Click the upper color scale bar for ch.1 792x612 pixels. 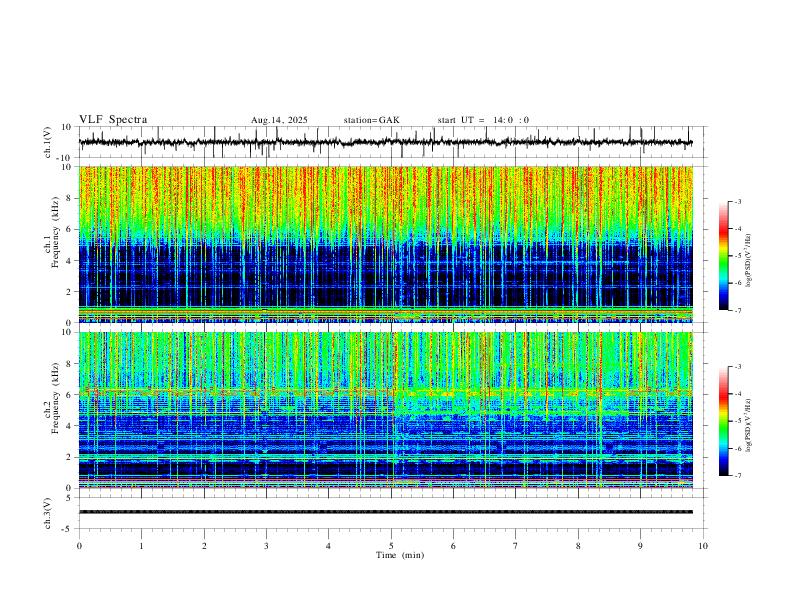point(723,256)
